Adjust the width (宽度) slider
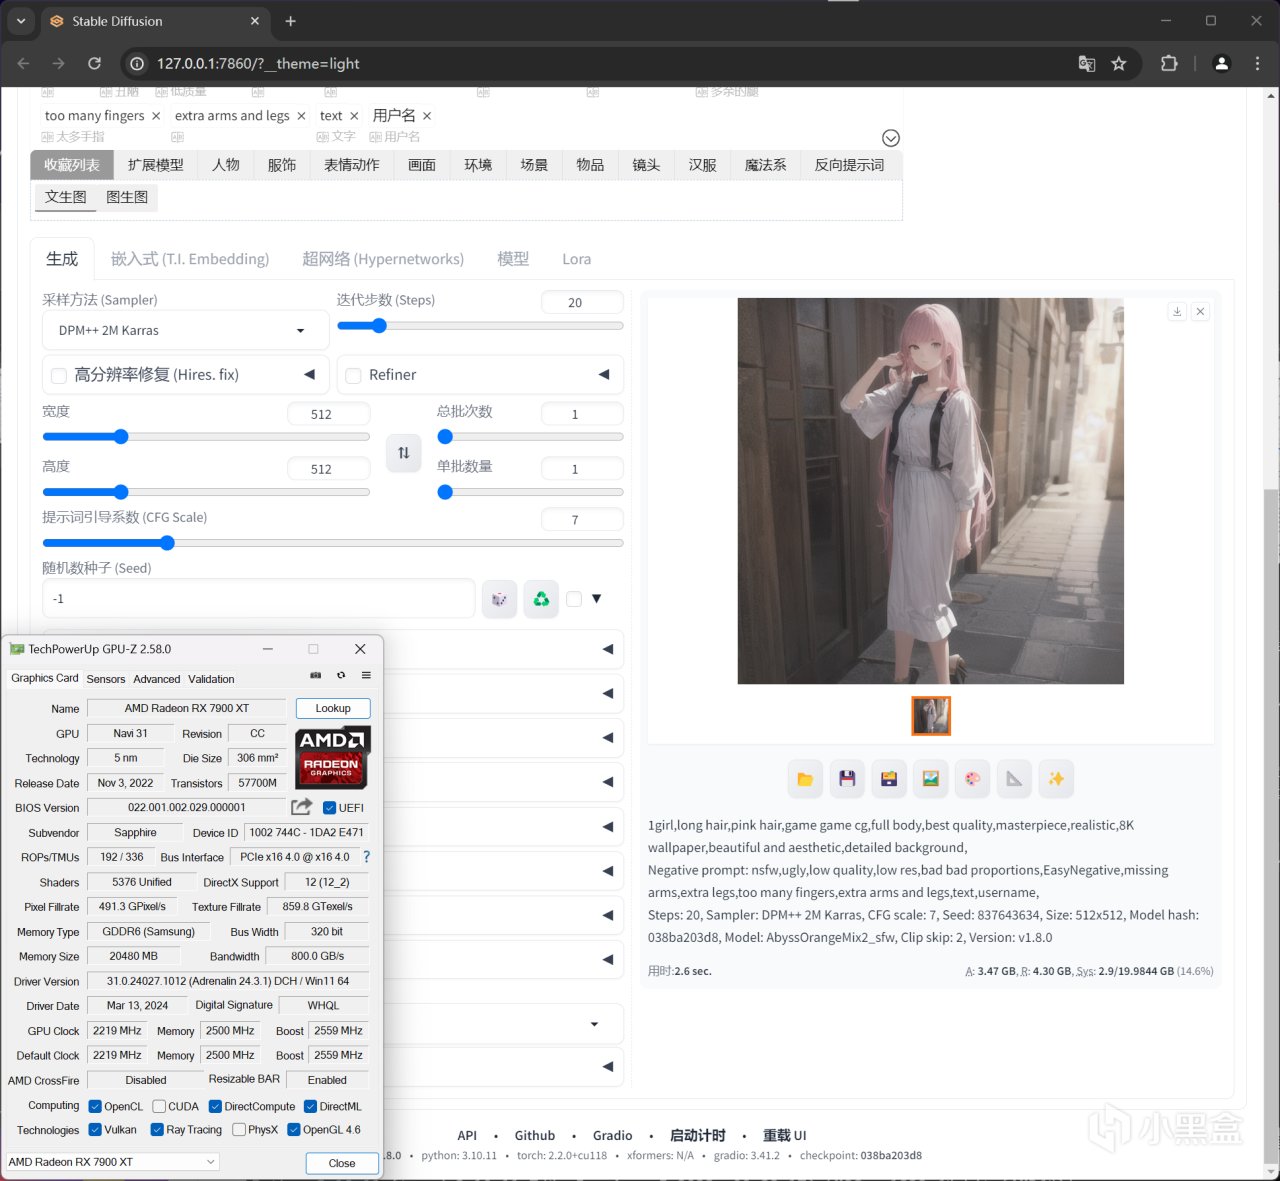The image size is (1280, 1181). [x=206, y=436]
